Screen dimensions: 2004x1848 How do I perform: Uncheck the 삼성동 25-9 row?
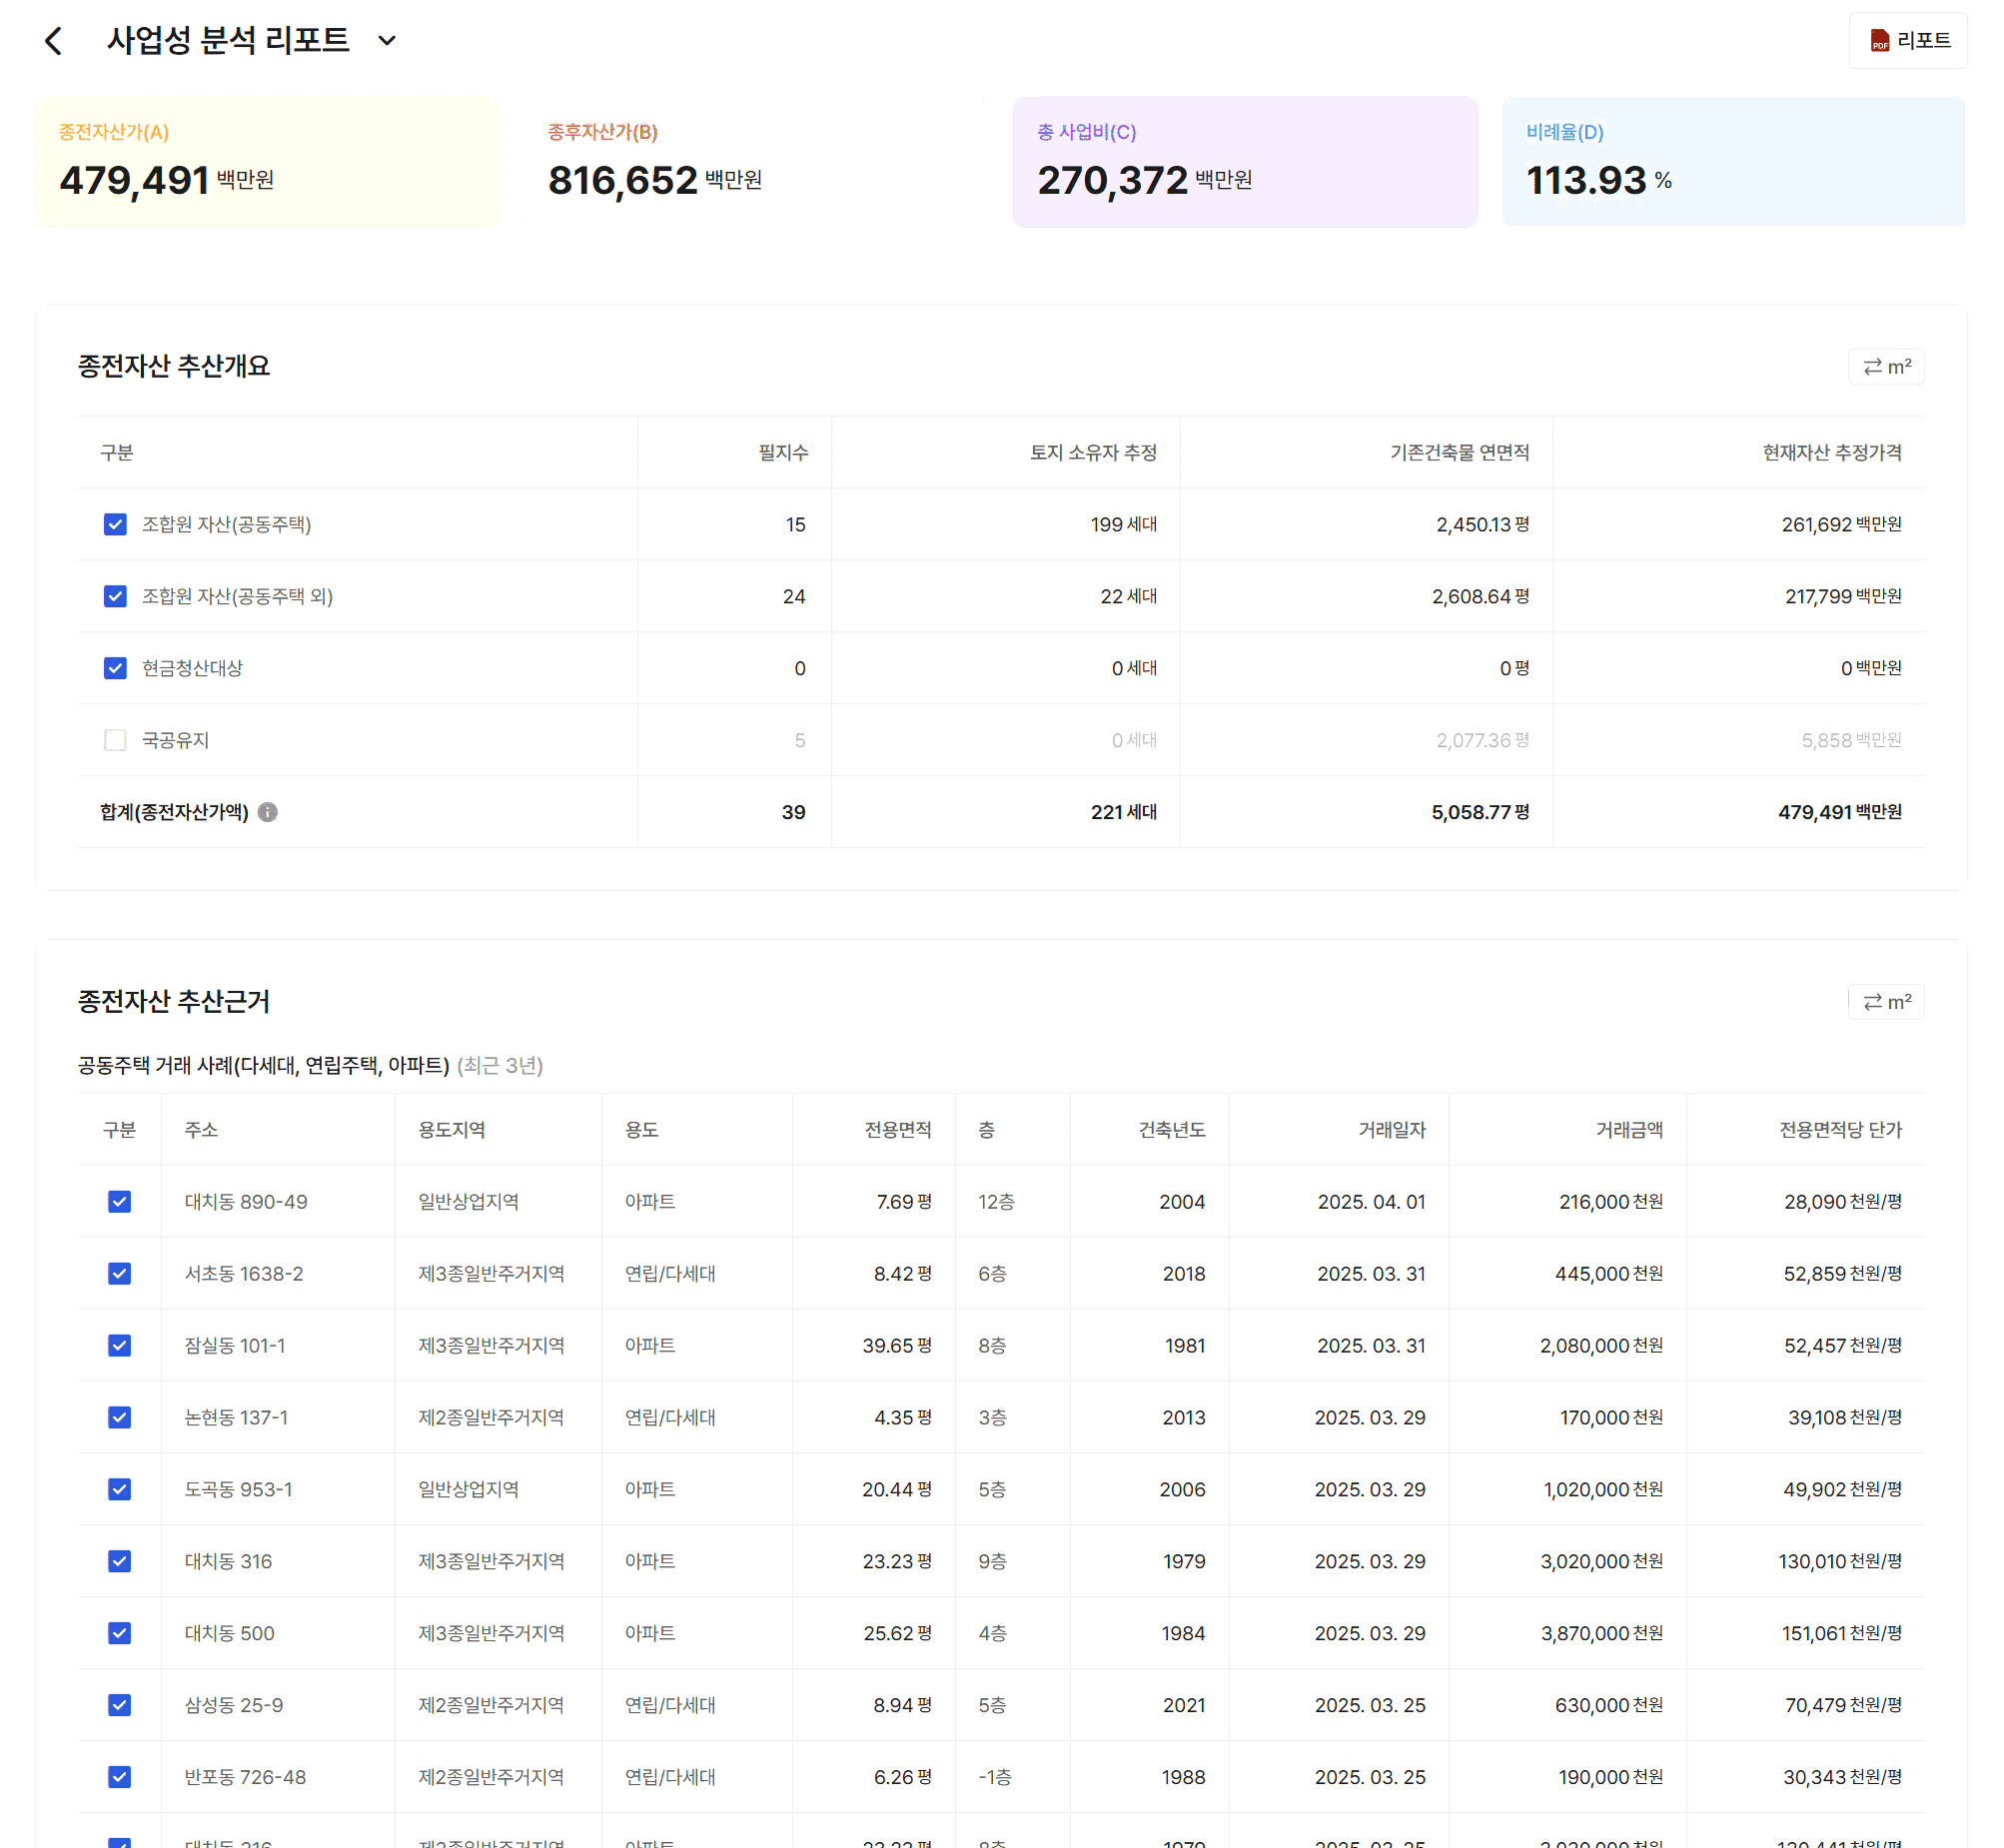click(119, 1705)
